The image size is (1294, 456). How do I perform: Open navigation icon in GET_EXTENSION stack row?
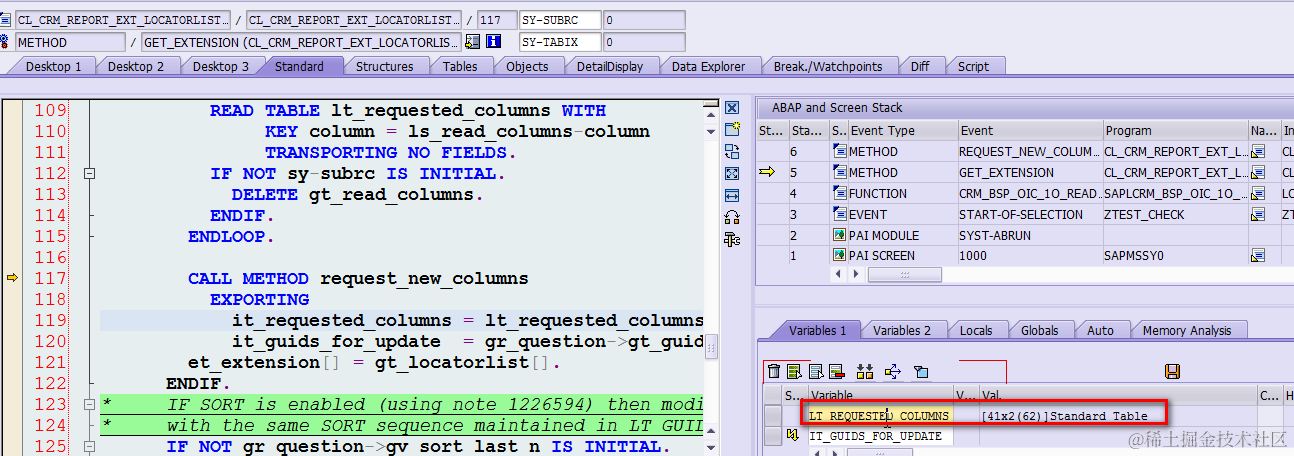[x=1258, y=172]
